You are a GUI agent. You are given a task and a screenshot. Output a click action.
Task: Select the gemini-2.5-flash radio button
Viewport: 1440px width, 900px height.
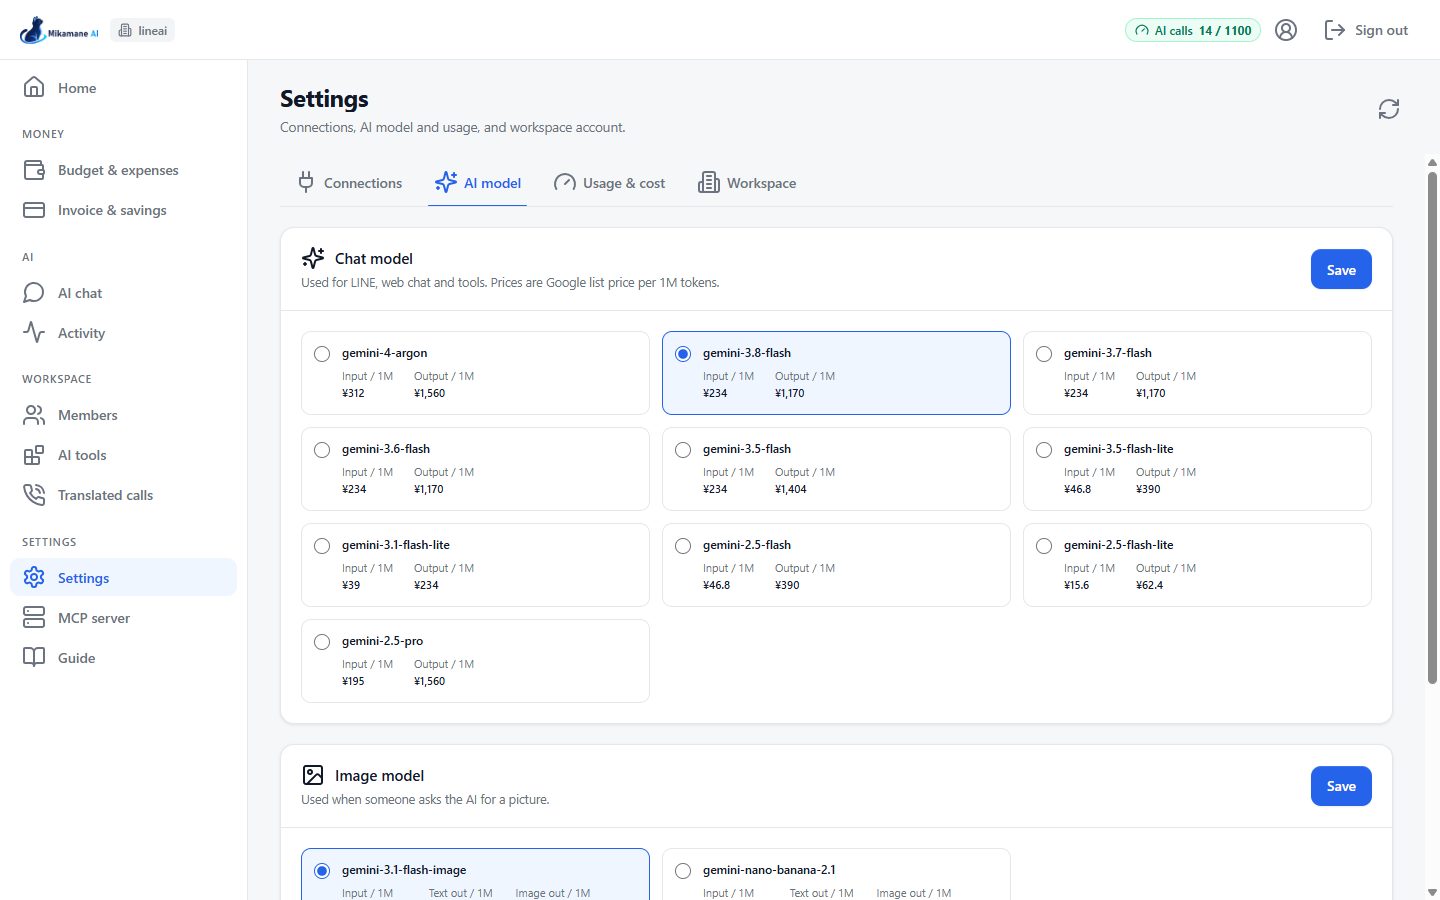pos(683,546)
